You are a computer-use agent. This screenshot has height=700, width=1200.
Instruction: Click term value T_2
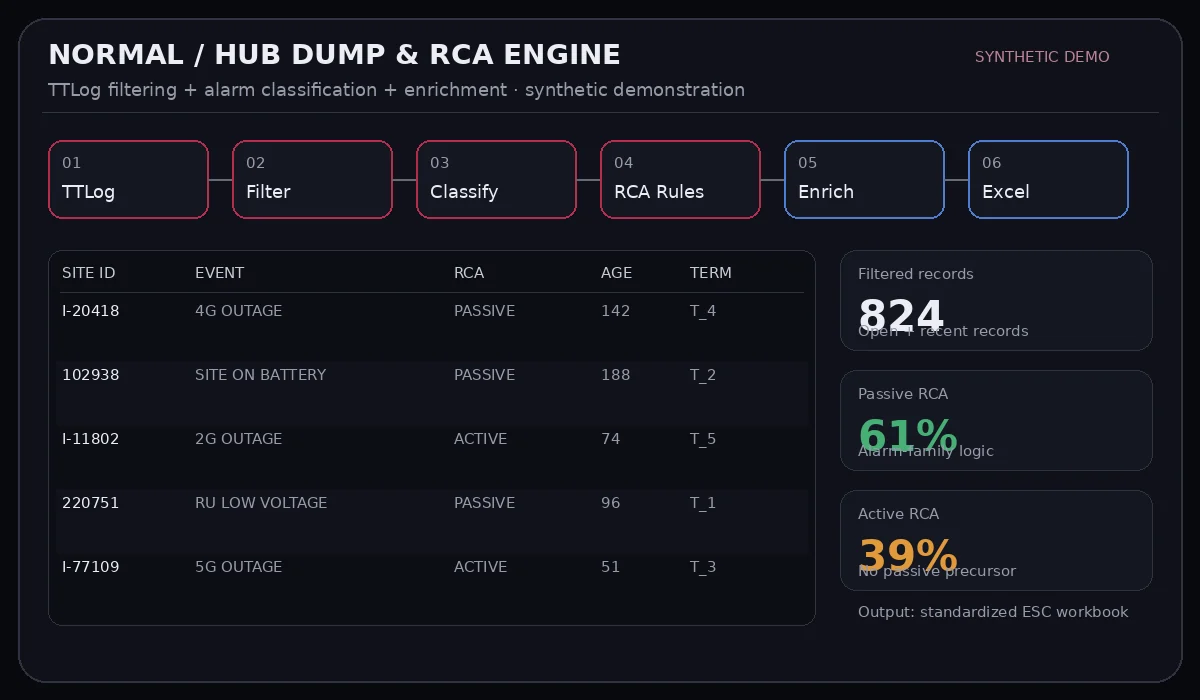click(703, 375)
